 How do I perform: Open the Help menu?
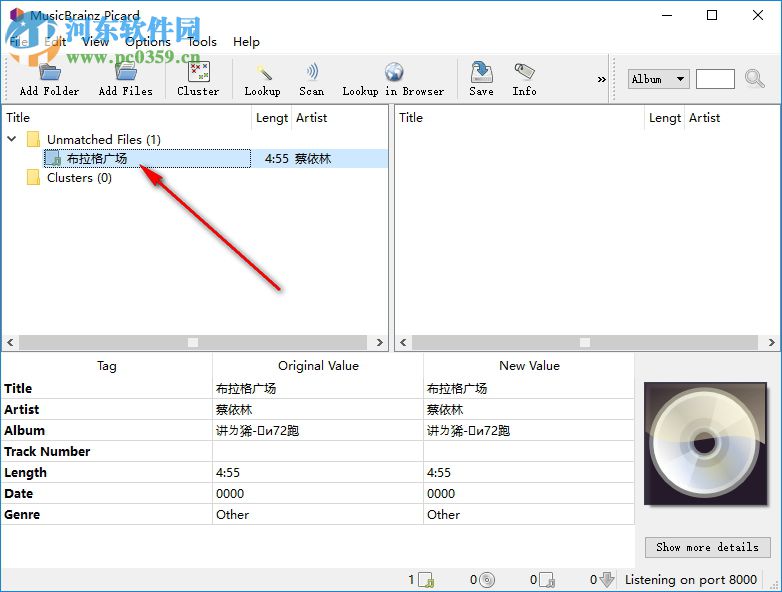pyautogui.click(x=246, y=42)
